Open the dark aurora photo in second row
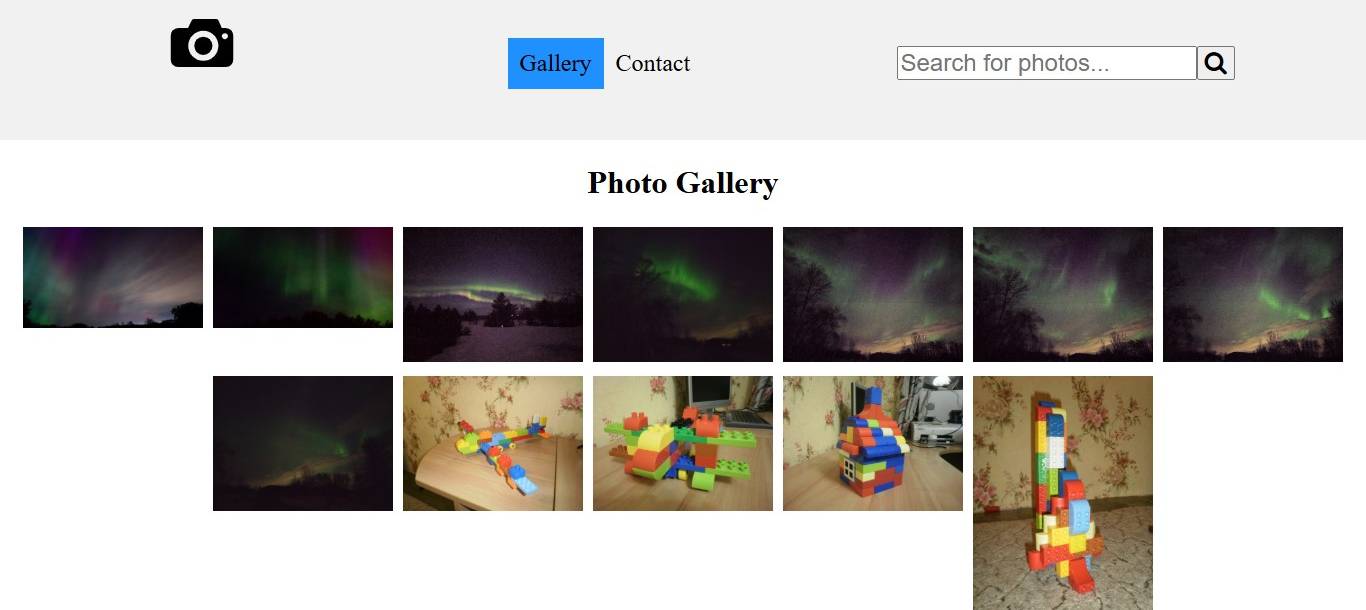This screenshot has height=610, width=1366. [303, 443]
